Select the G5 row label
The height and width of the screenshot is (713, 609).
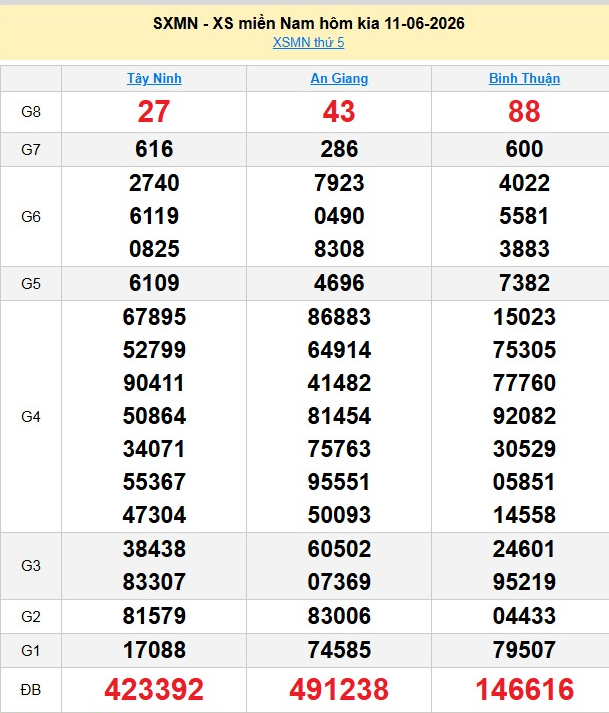(x=31, y=284)
